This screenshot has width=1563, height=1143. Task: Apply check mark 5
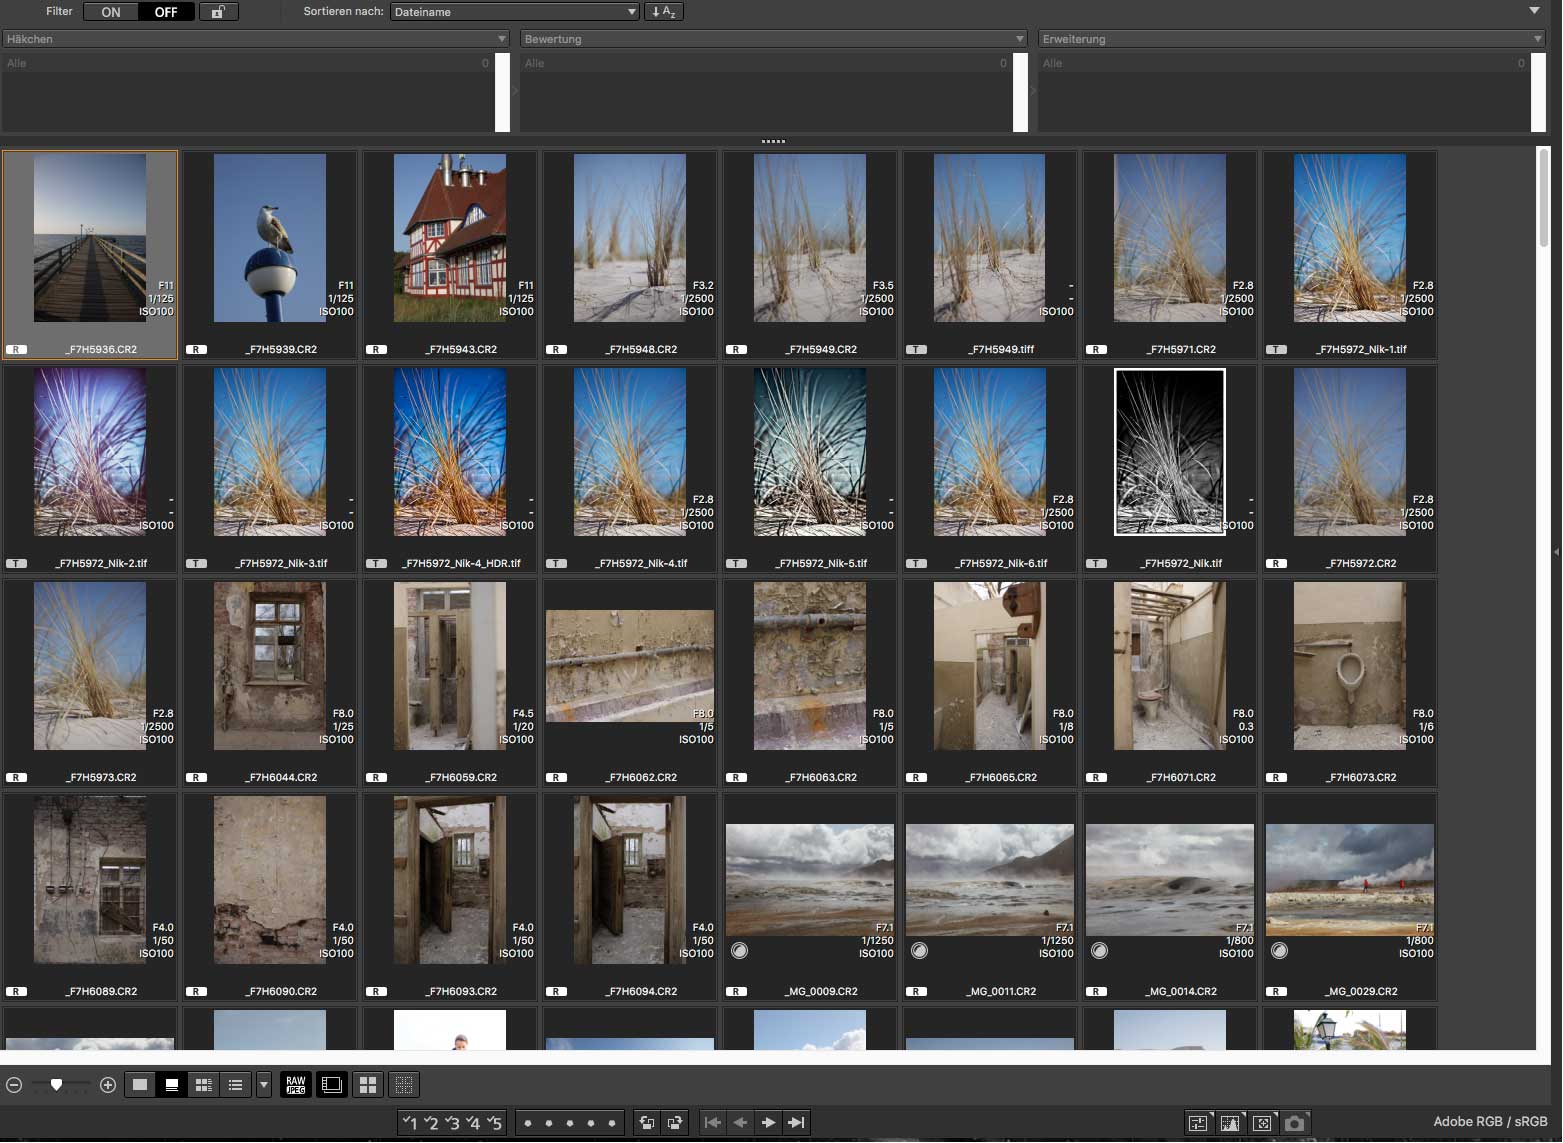[x=495, y=1123]
